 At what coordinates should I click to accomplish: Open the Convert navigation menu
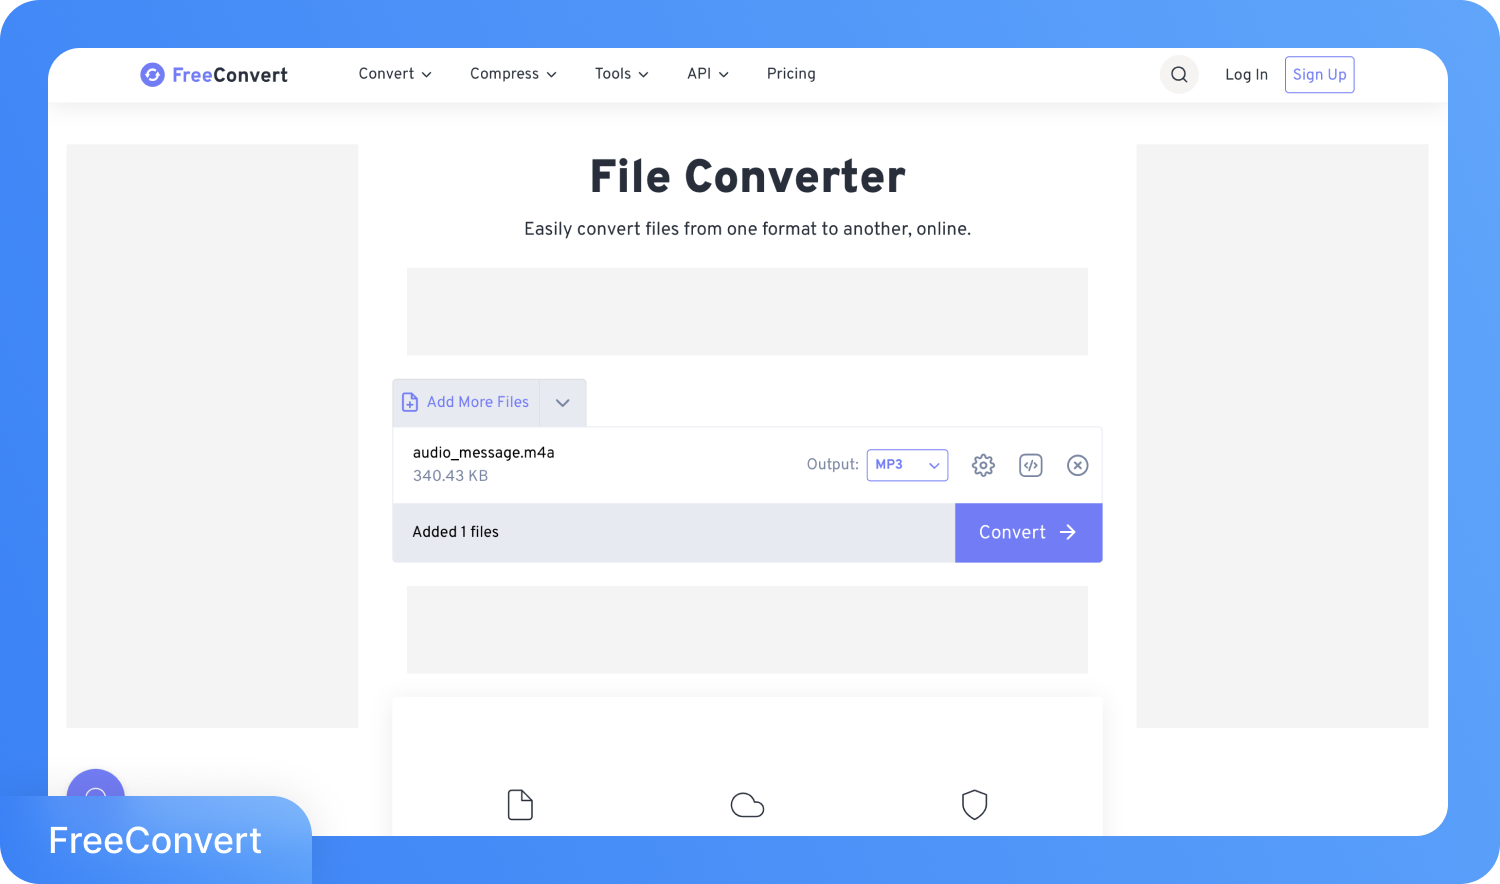click(395, 74)
